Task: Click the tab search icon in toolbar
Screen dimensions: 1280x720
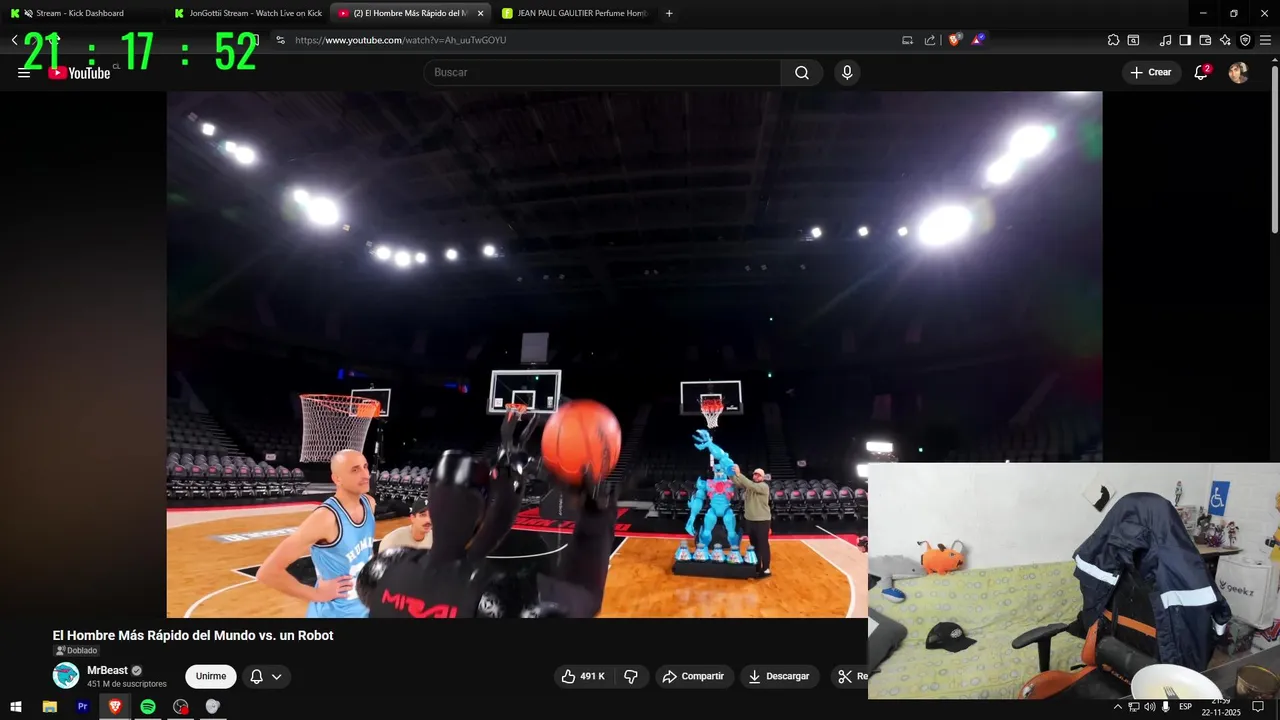Action: click(1133, 40)
